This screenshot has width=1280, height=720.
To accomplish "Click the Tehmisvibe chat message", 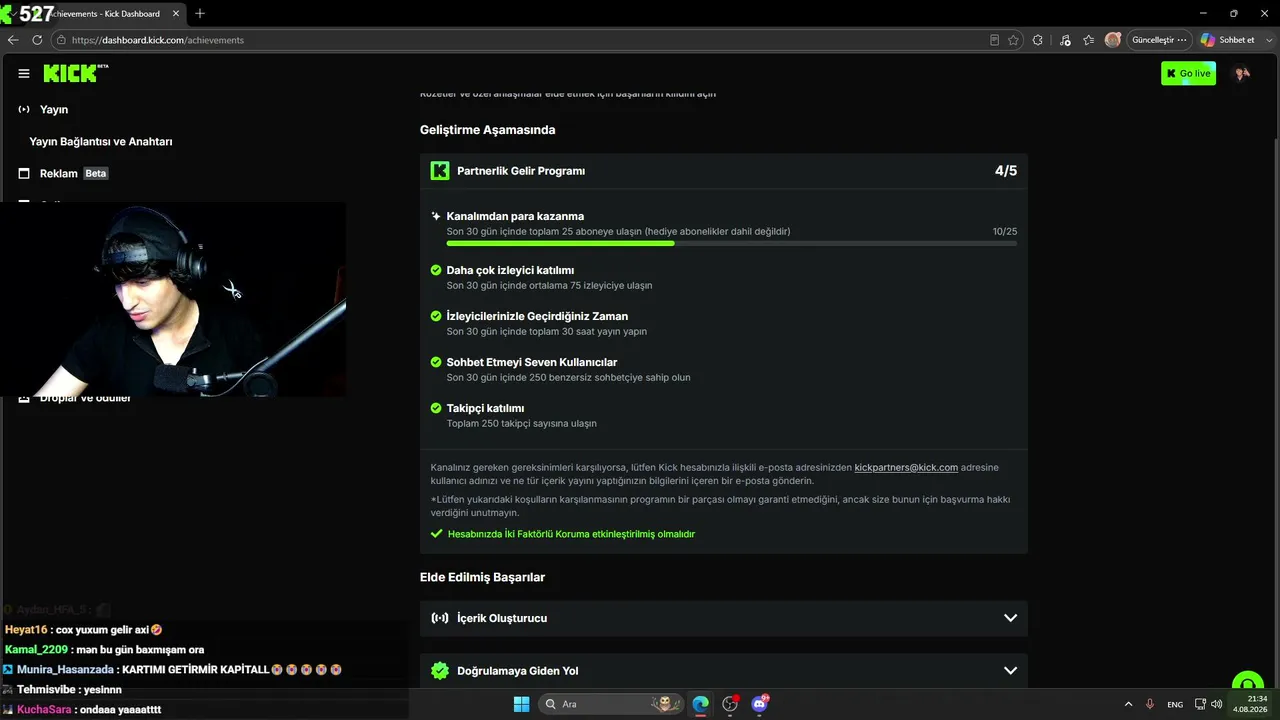I will [x=62, y=690].
